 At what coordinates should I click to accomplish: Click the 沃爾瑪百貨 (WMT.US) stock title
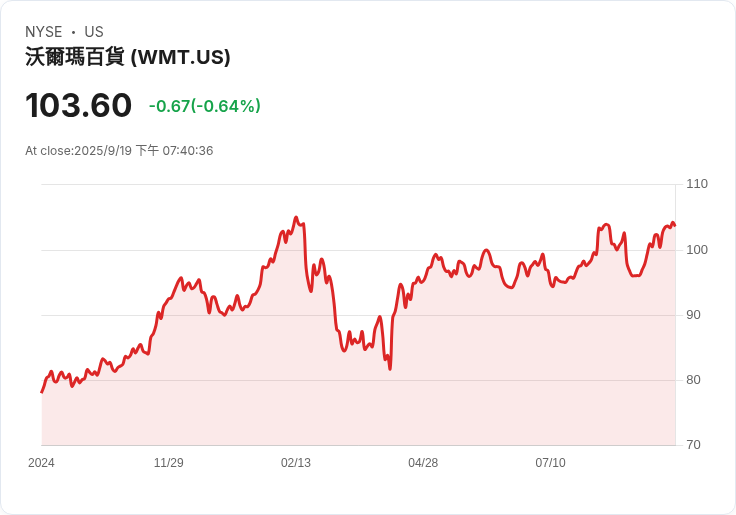[128, 57]
